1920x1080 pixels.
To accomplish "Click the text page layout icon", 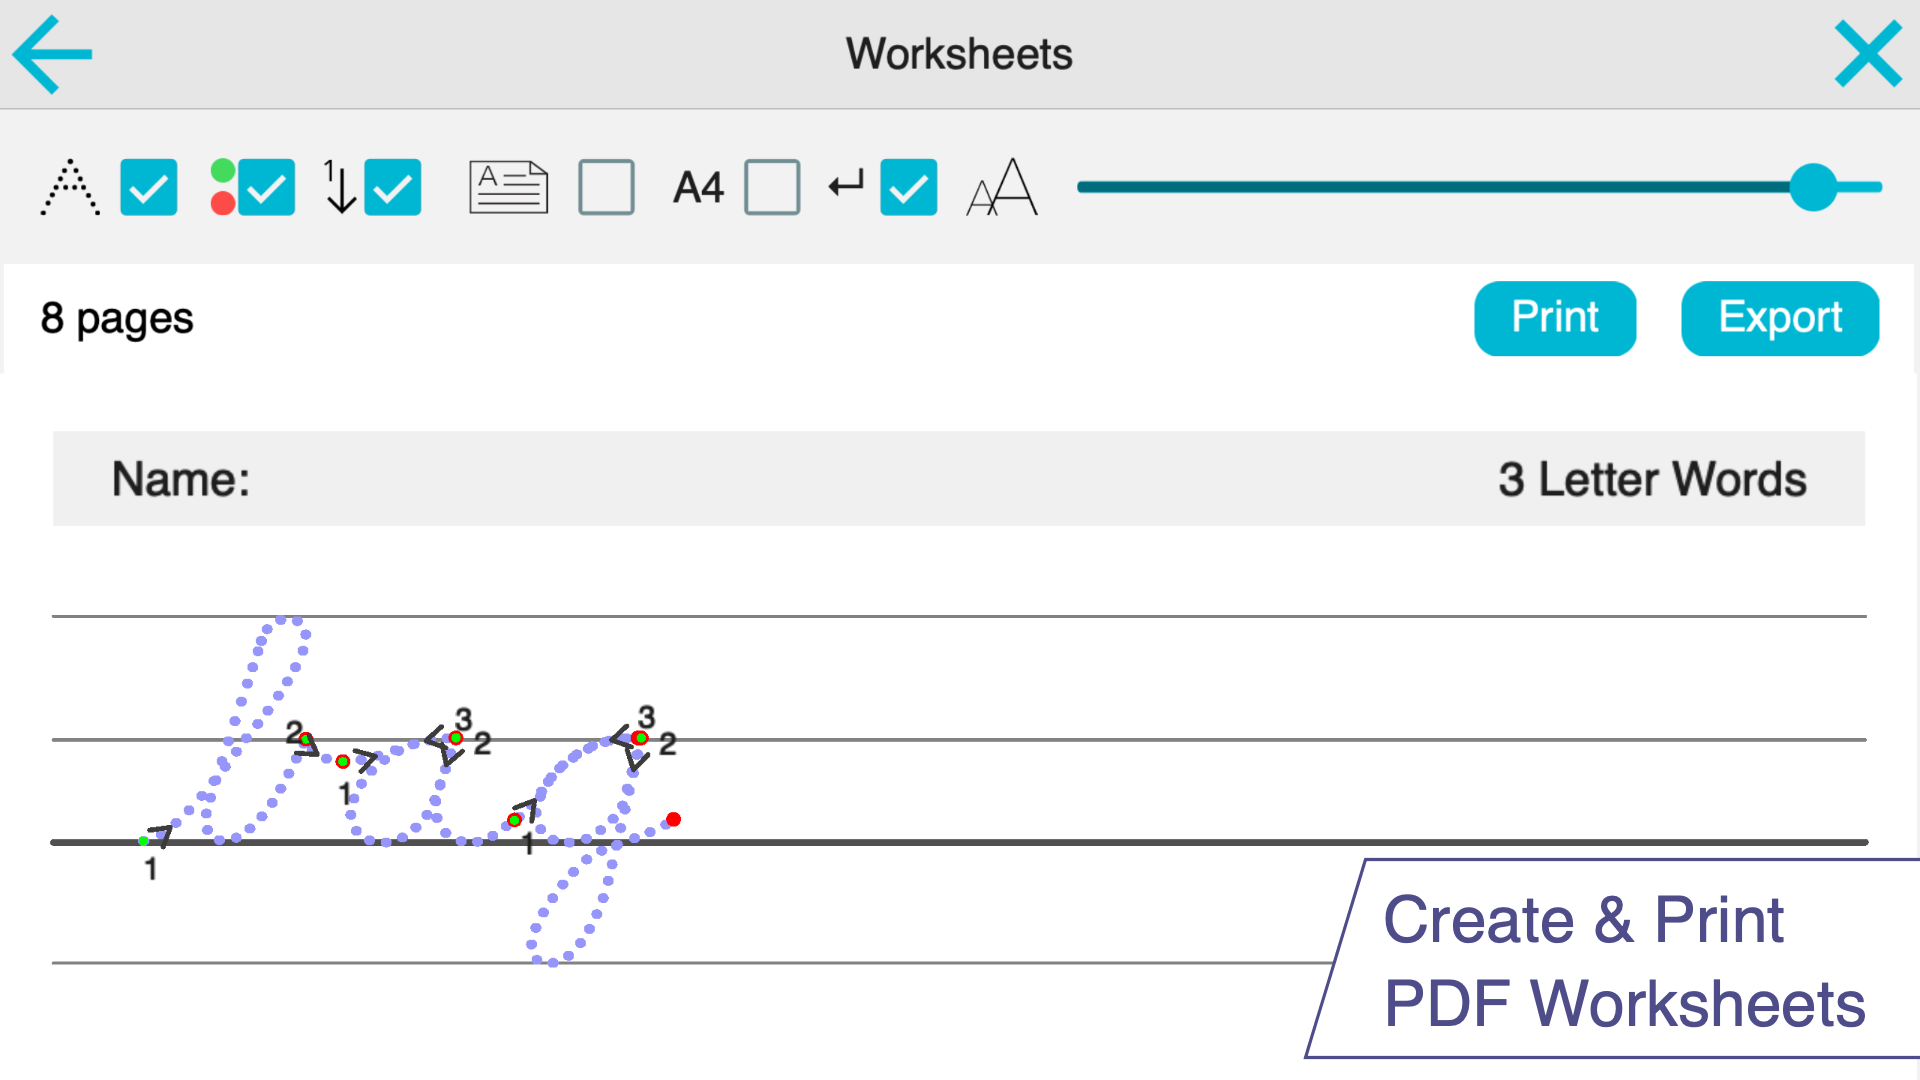I will 509,187.
